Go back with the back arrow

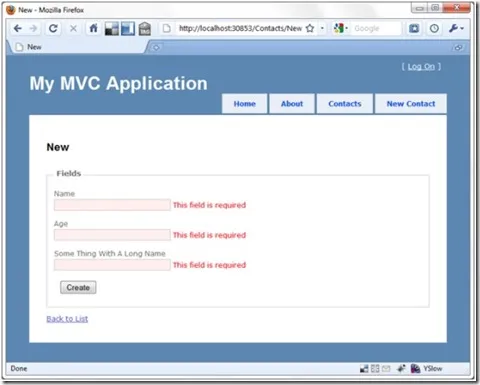(x=18, y=29)
